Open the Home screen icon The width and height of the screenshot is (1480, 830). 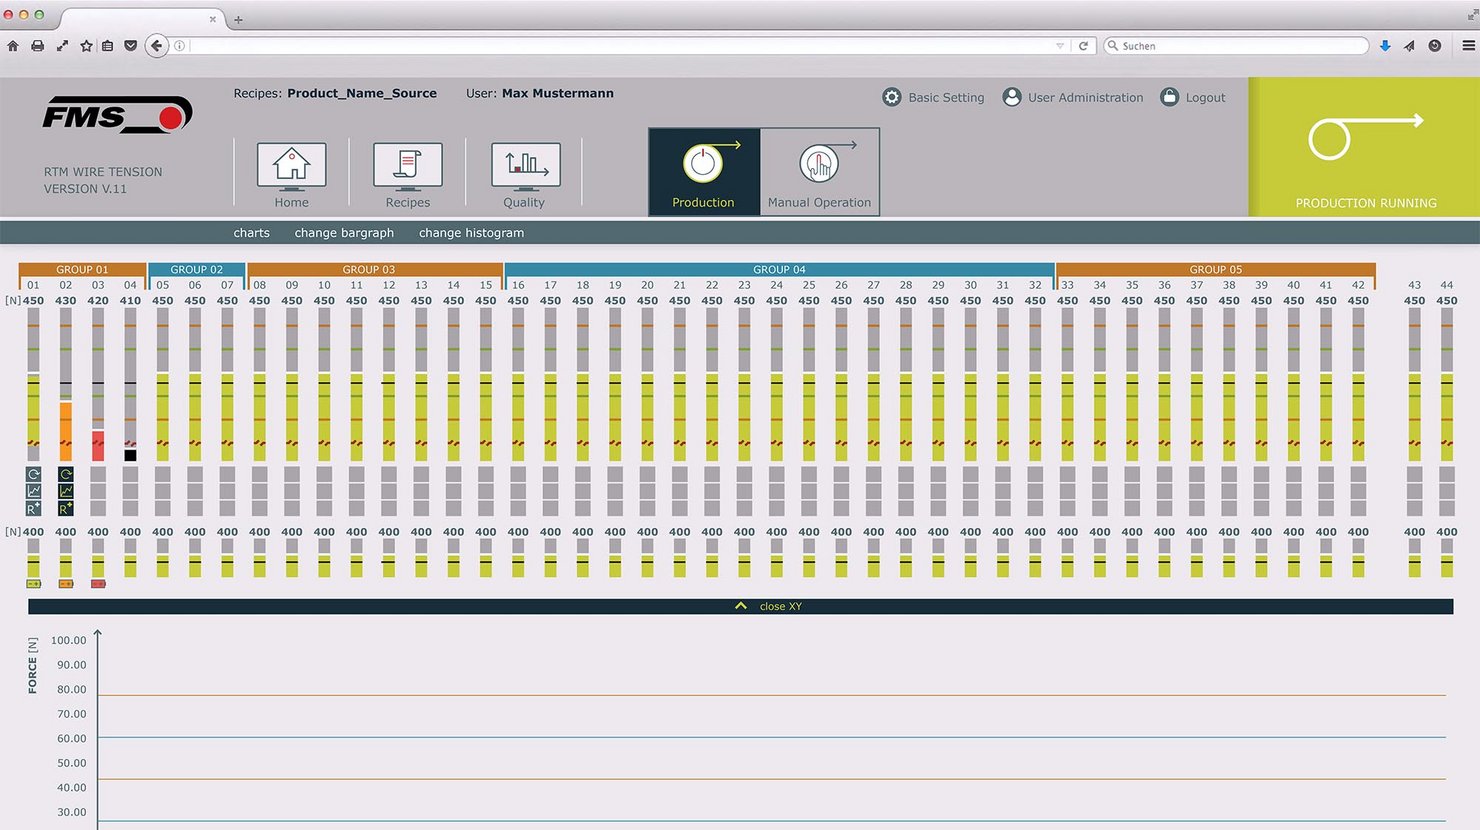point(291,166)
